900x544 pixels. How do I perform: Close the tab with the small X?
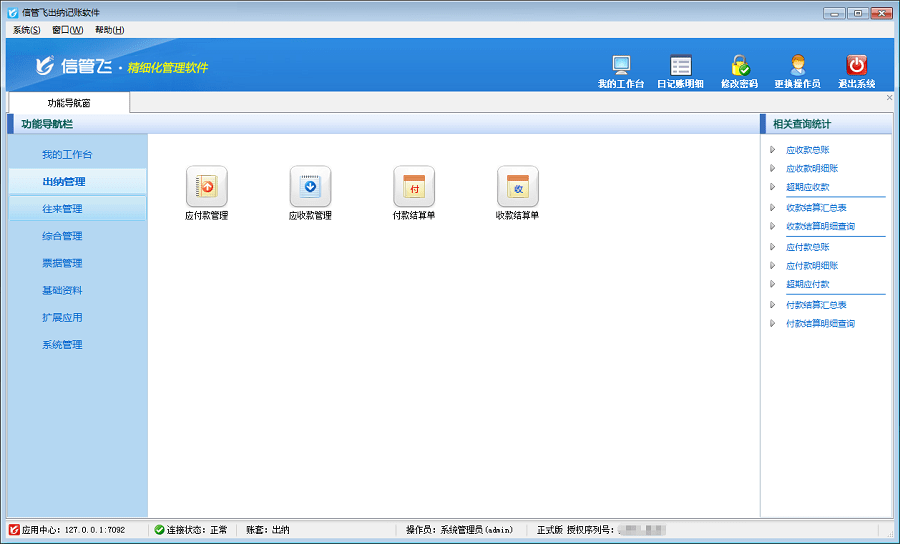pyautogui.click(x=890, y=98)
